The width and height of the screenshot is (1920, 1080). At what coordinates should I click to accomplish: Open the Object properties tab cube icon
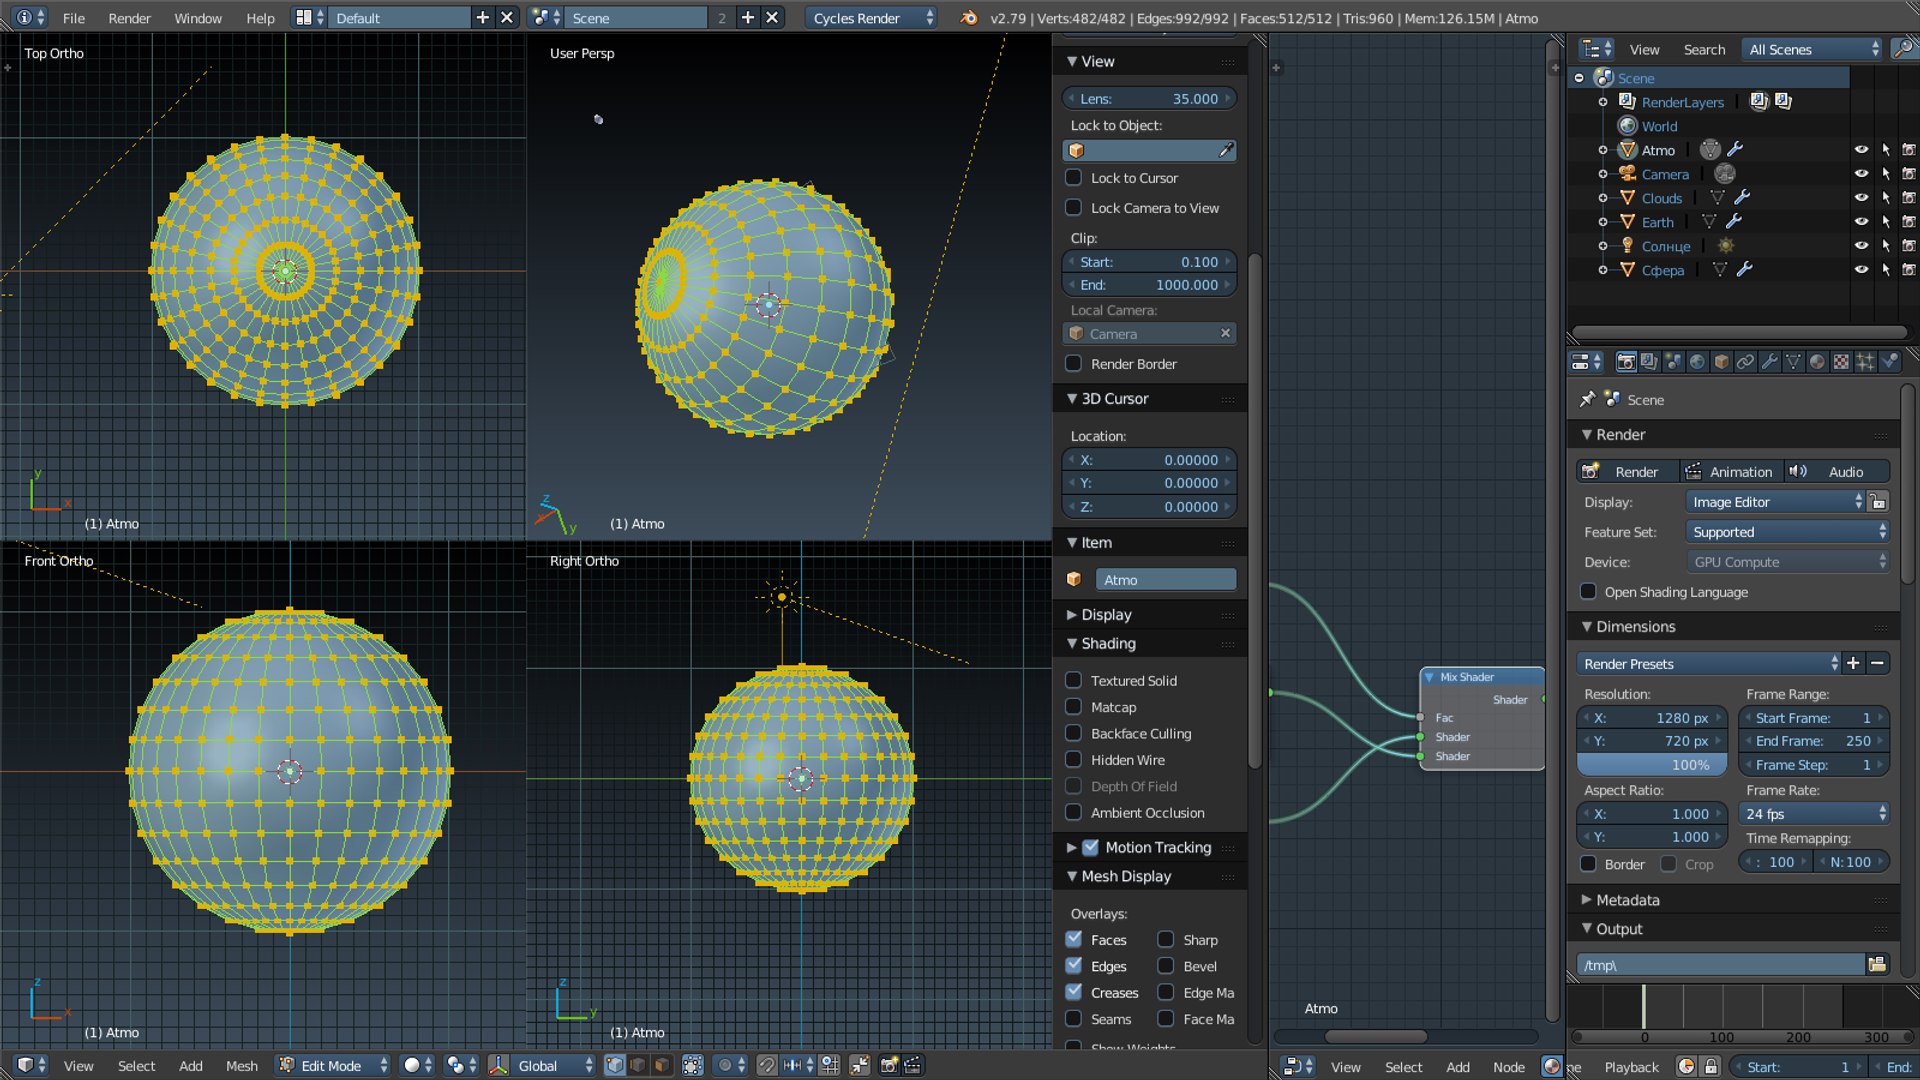[x=1721, y=362]
